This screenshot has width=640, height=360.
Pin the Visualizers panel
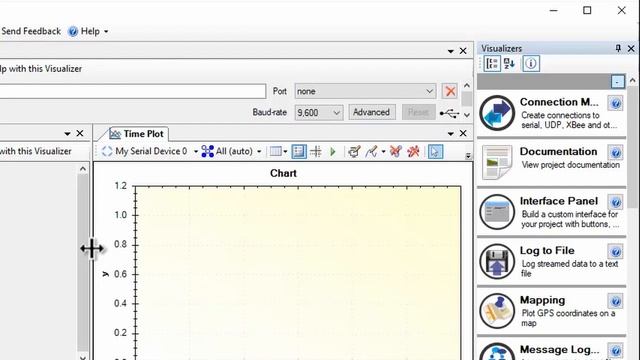(618, 48)
